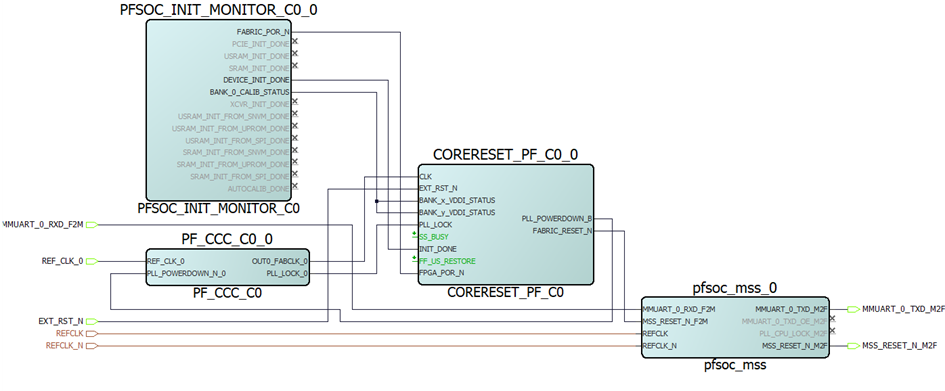The height and width of the screenshot is (391, 945).
Task: Select the FABRIC_POR_N output pin
Action: pyautogui.click(x=263, y=32)
